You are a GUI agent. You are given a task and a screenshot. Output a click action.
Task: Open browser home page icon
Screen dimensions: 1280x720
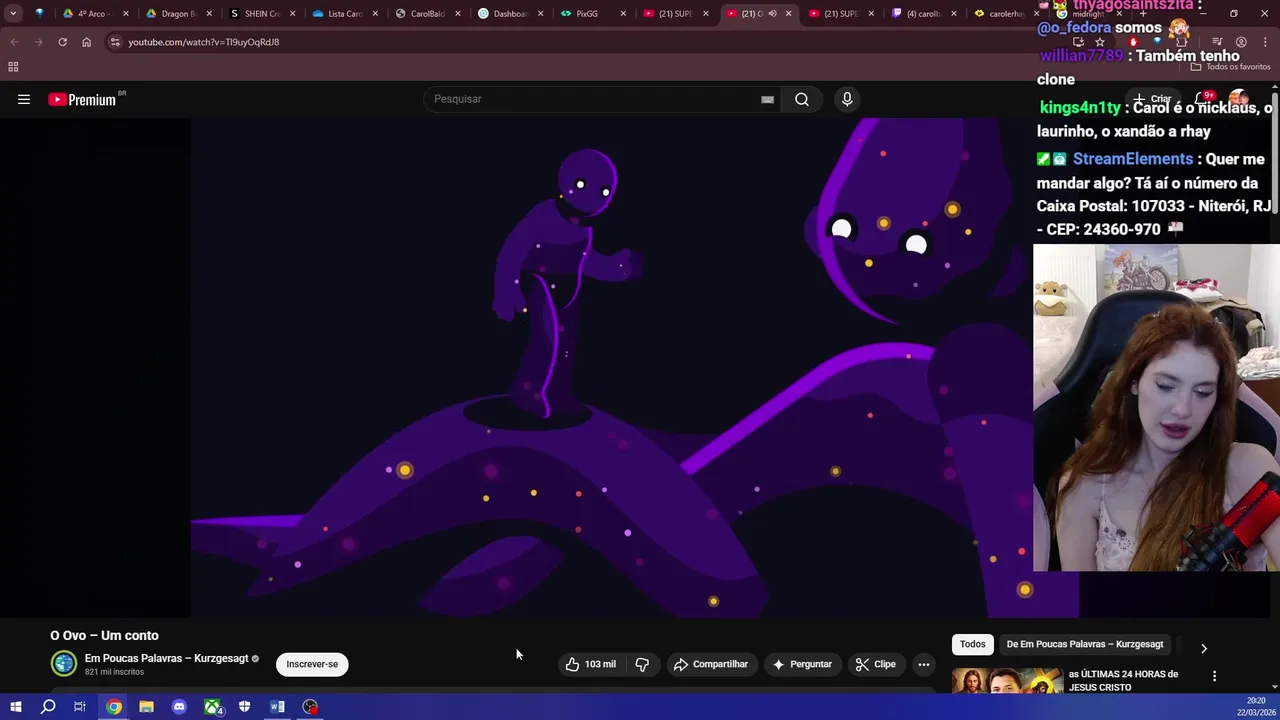86,42
